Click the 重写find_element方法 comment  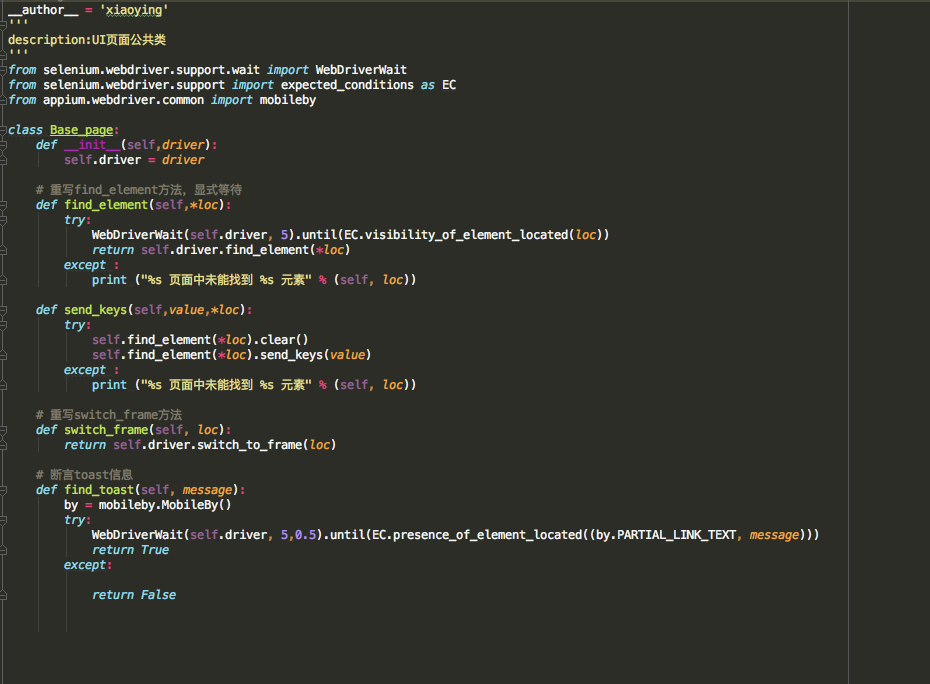coord(139,190)
